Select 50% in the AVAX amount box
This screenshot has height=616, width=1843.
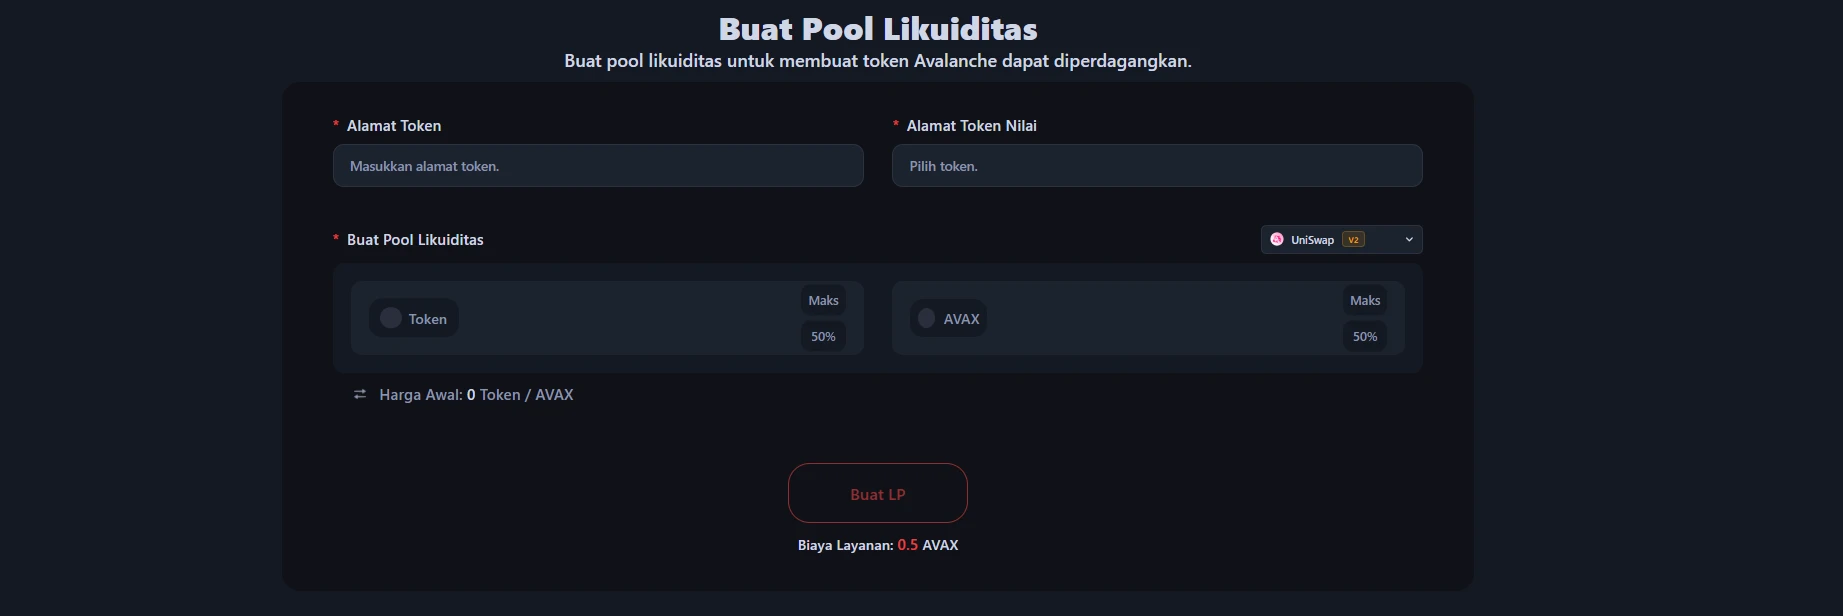tap(1365, 337)
